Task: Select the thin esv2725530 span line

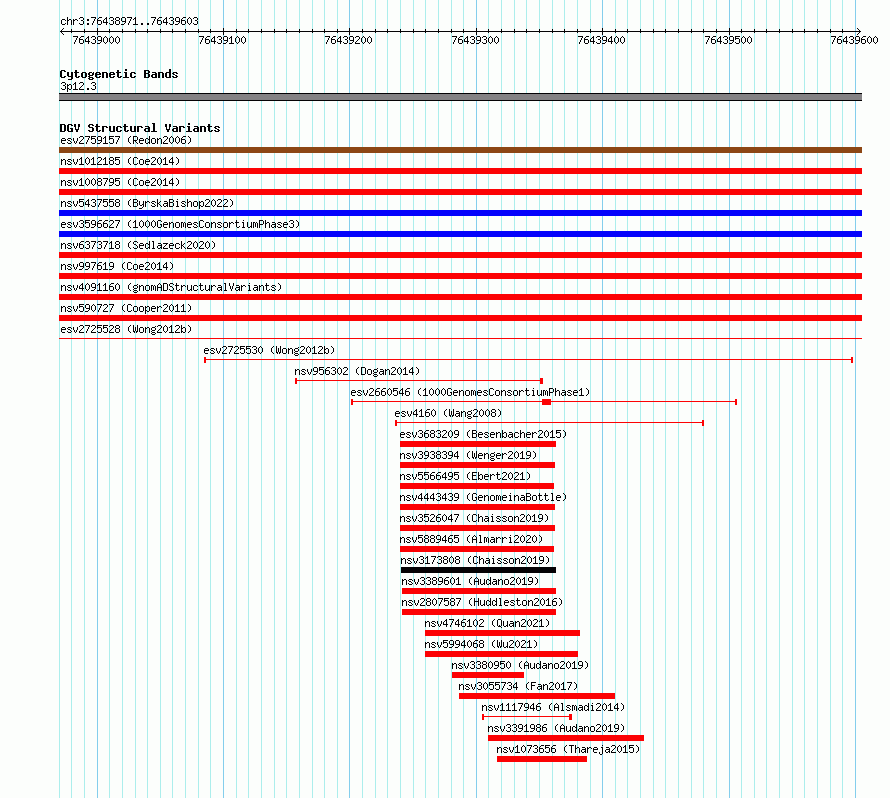Action: [x=528, y=360]
